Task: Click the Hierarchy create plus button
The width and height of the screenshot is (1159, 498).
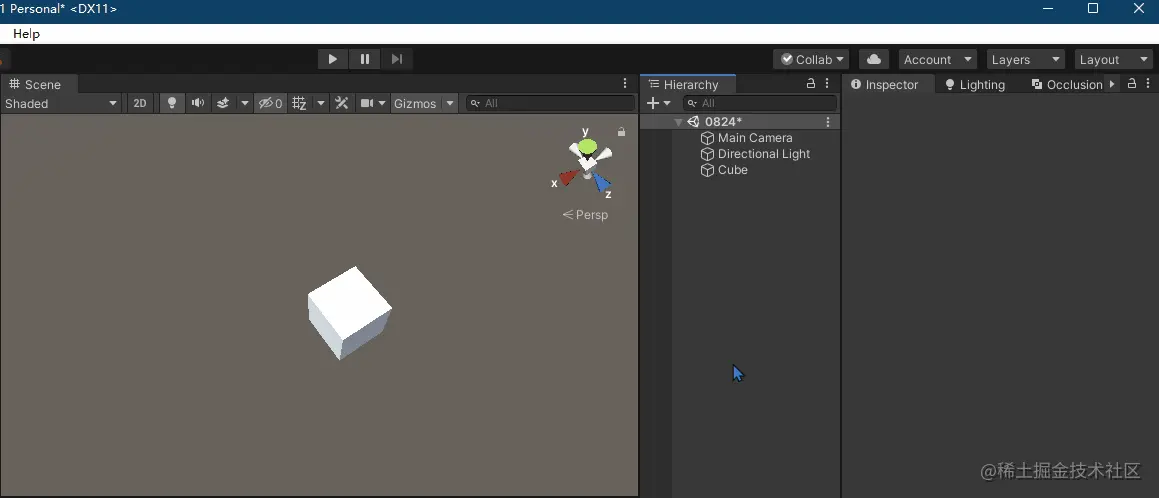Action: (x=653, y=103)
